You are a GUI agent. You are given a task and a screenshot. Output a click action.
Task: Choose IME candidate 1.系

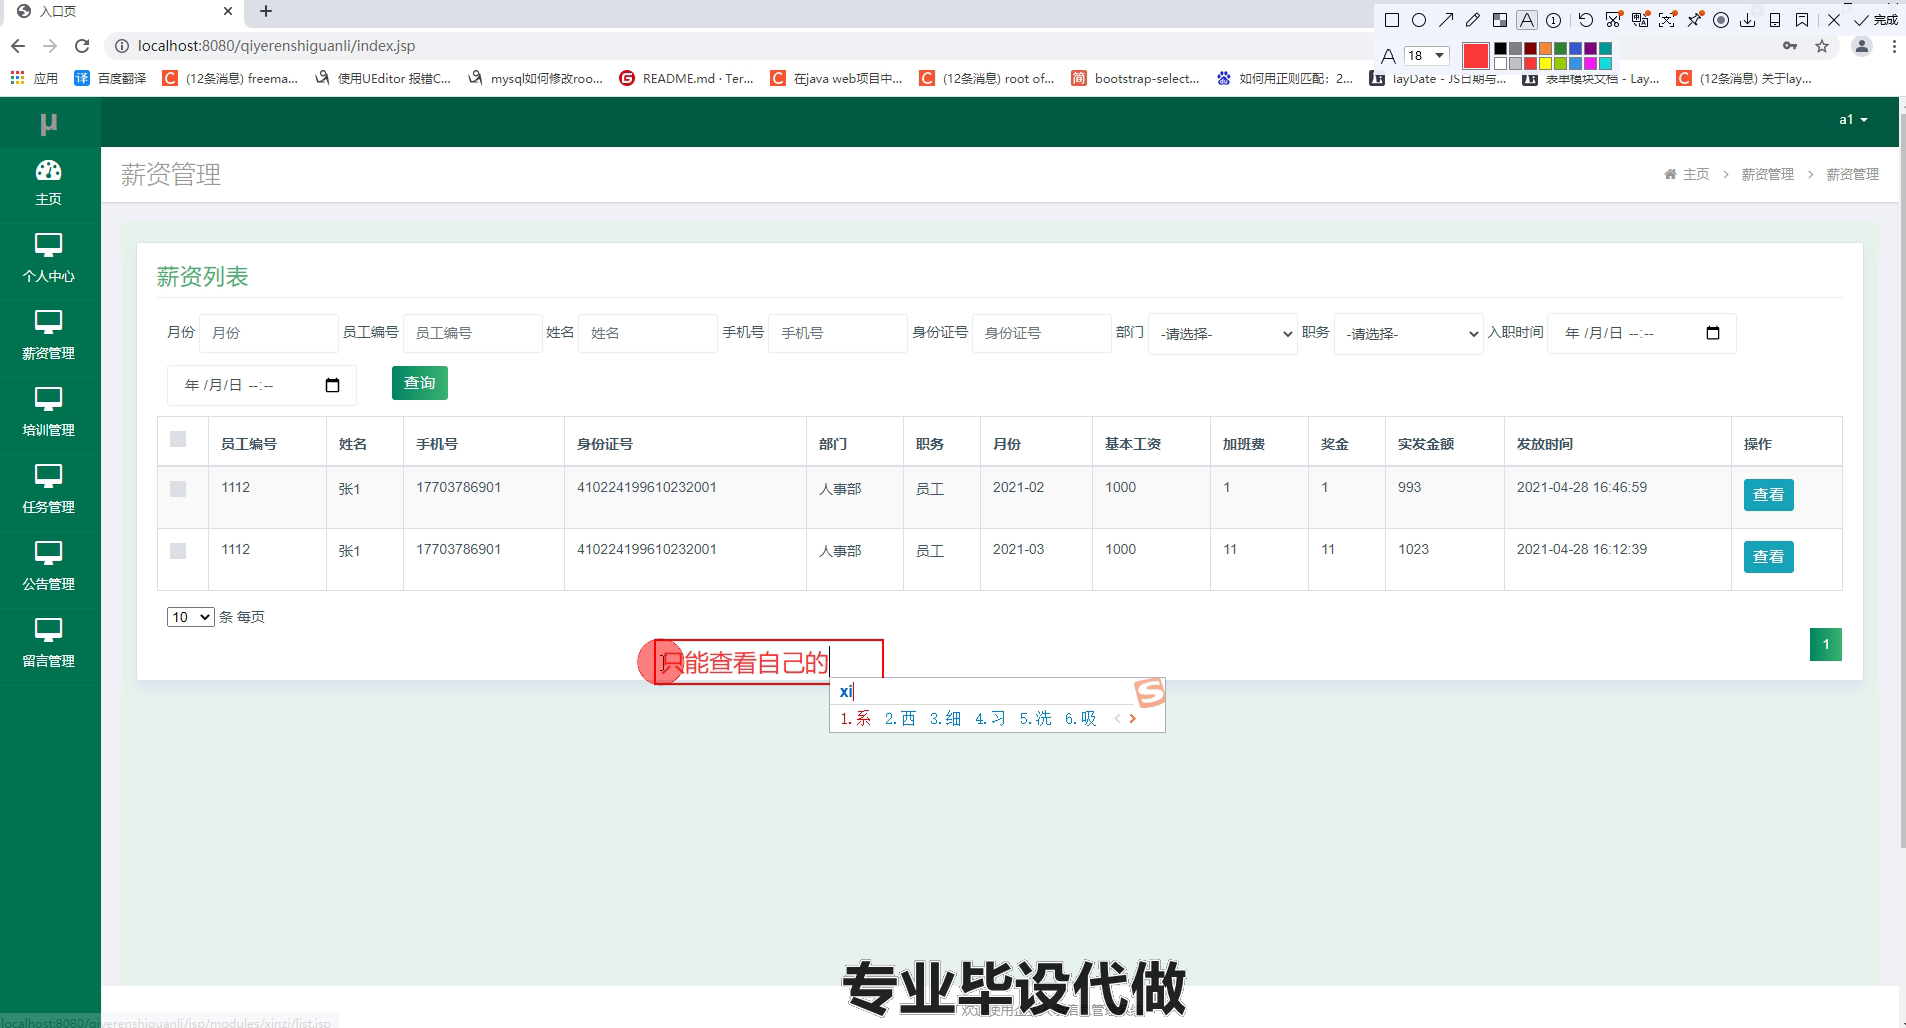(855, 718)
